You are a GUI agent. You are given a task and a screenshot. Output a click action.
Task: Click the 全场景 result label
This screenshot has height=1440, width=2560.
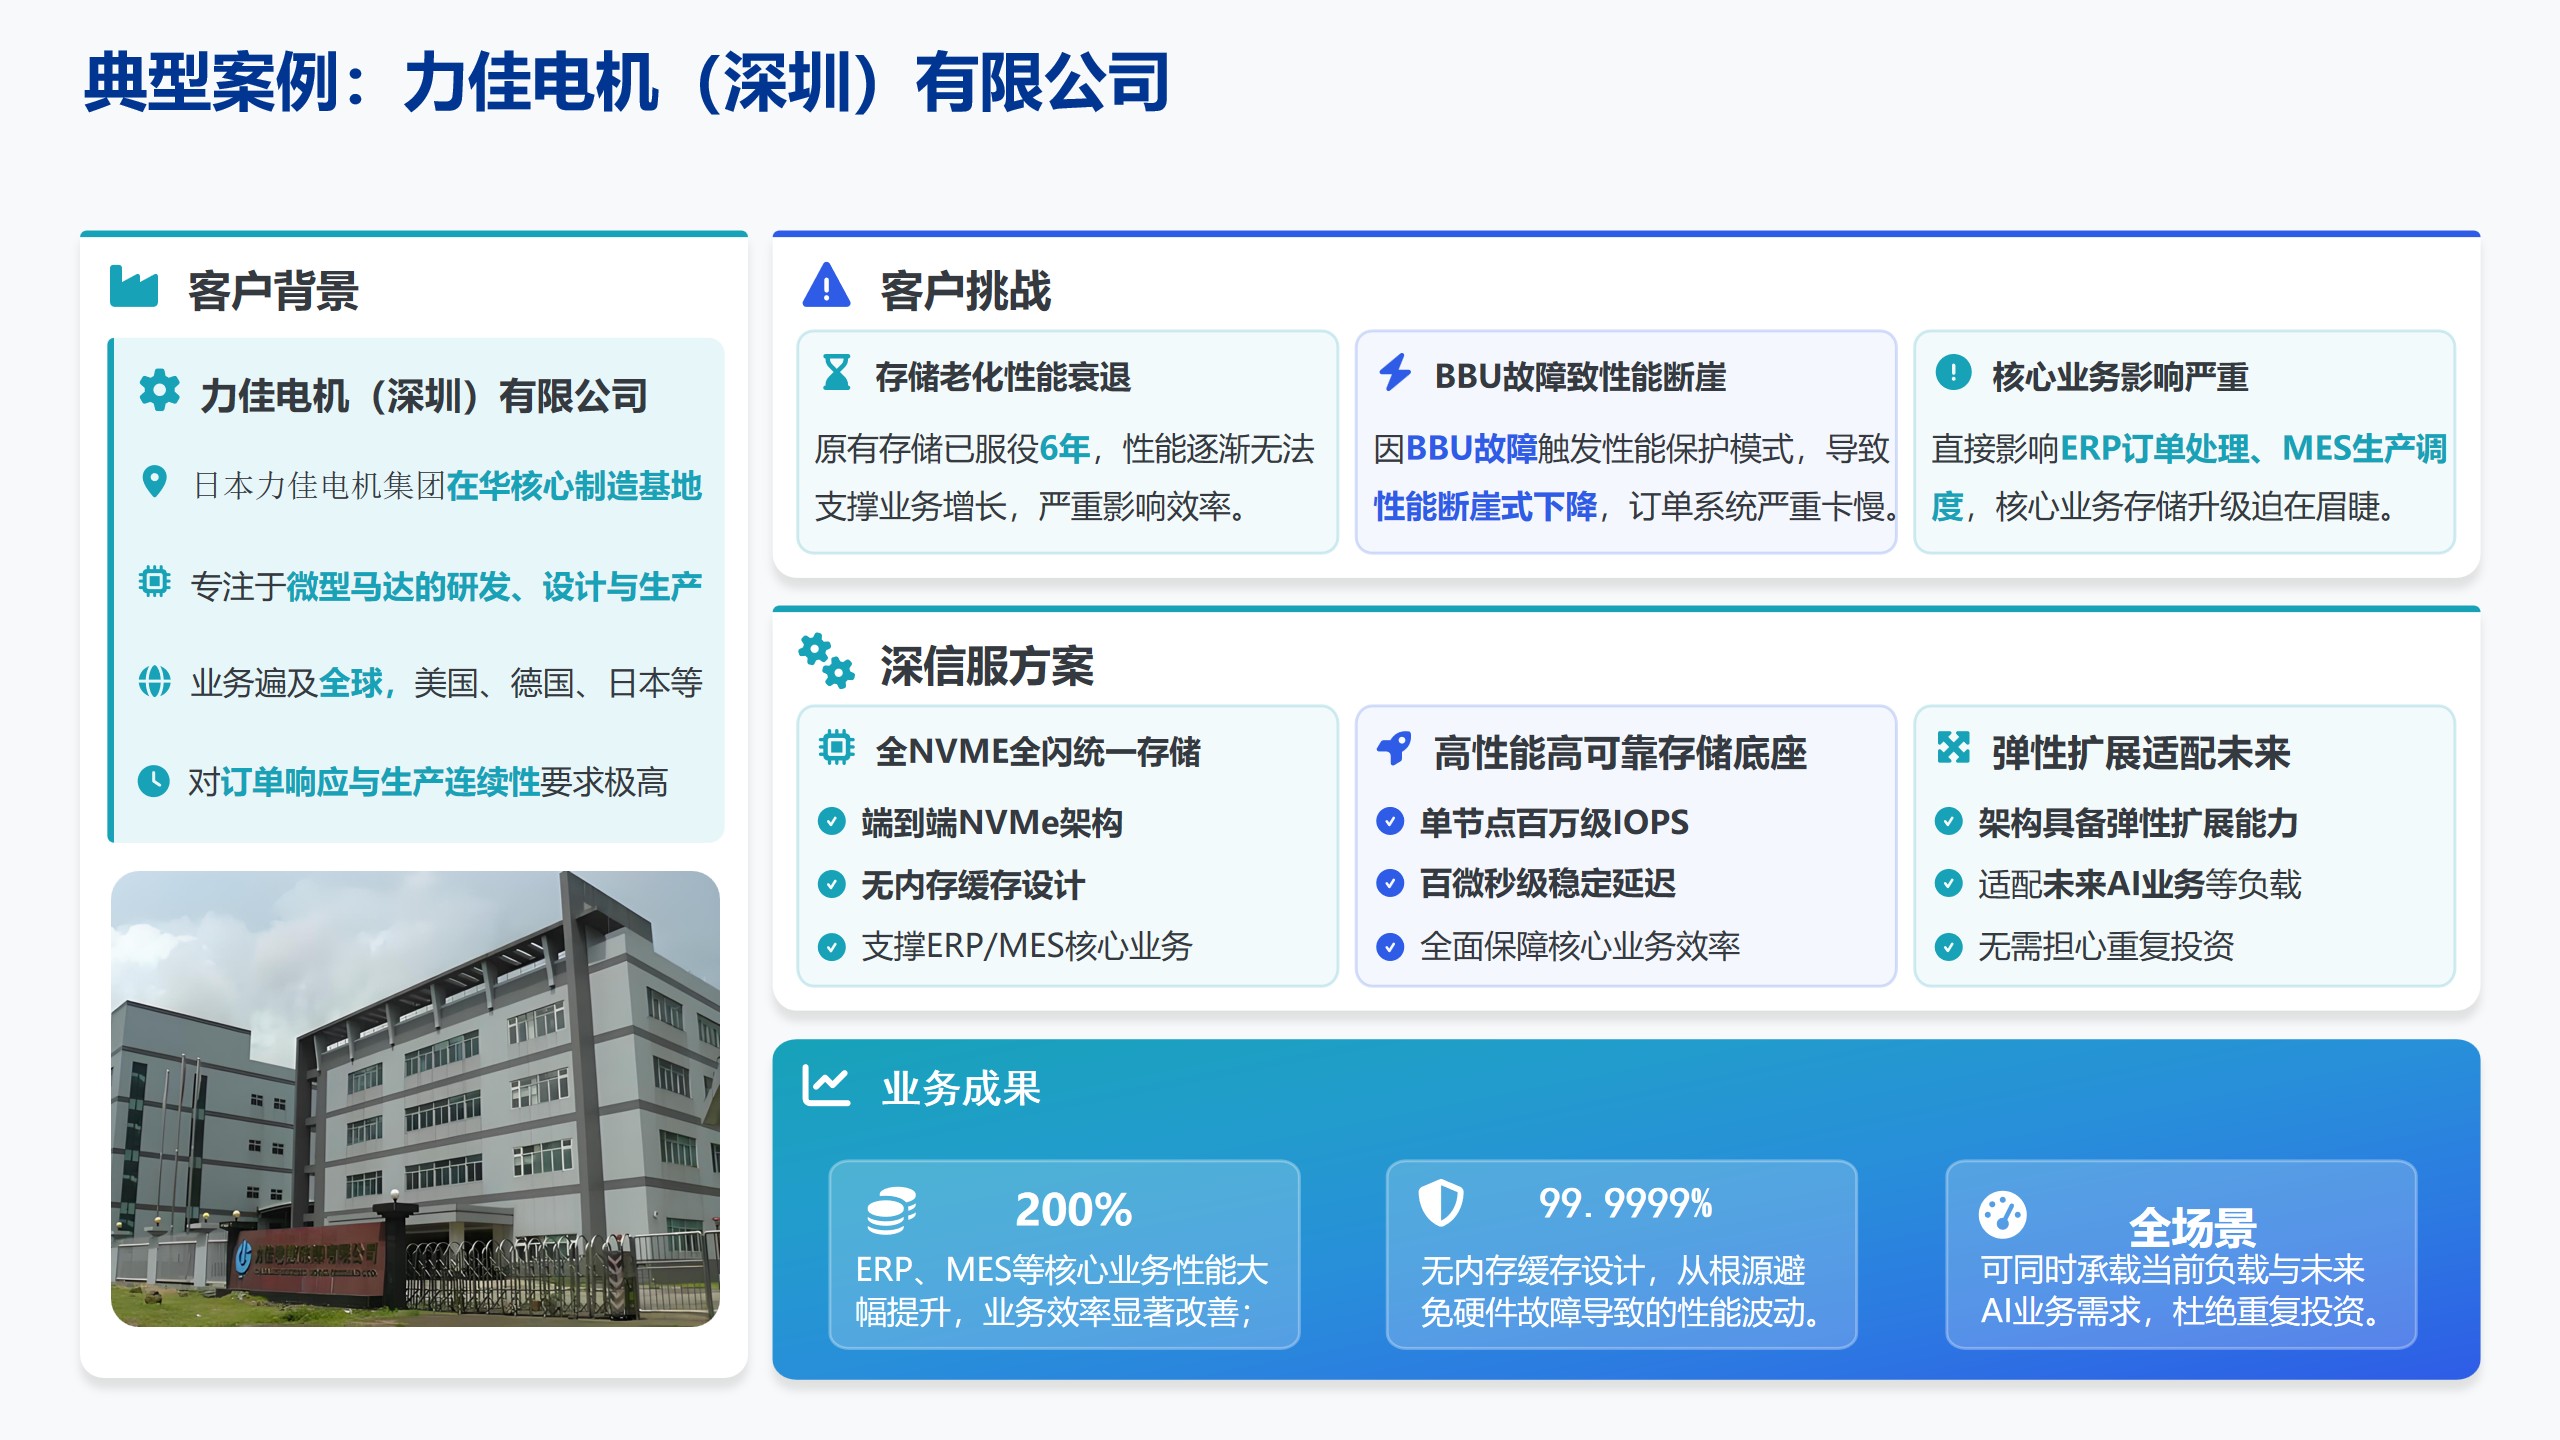point(2192,1227)
